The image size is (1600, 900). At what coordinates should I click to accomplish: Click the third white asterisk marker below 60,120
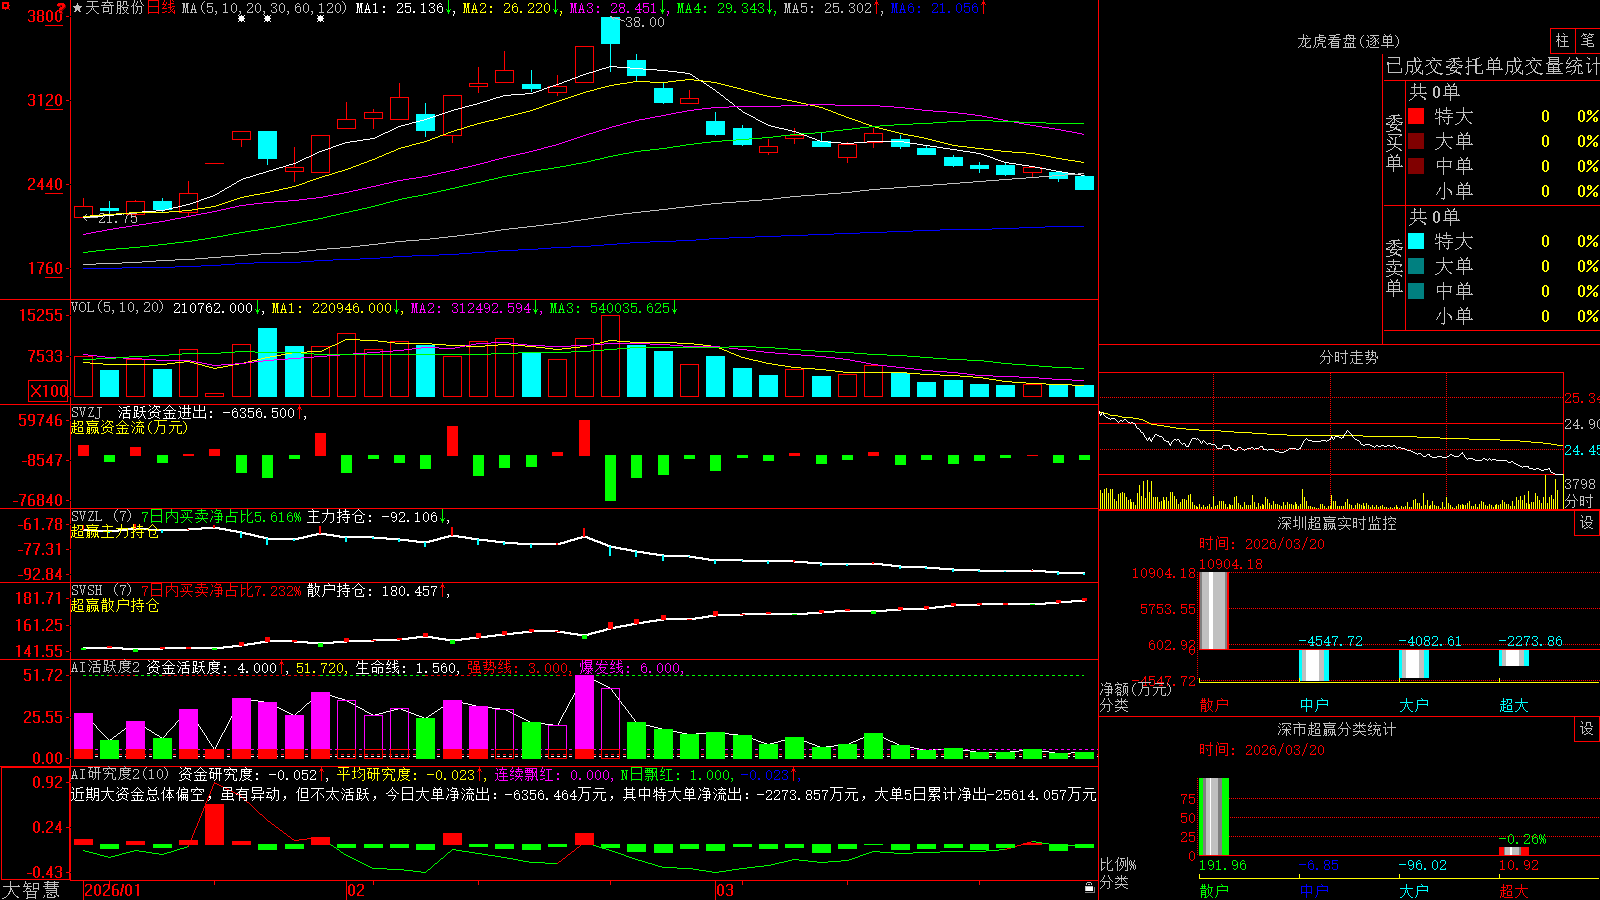(320, 19)
